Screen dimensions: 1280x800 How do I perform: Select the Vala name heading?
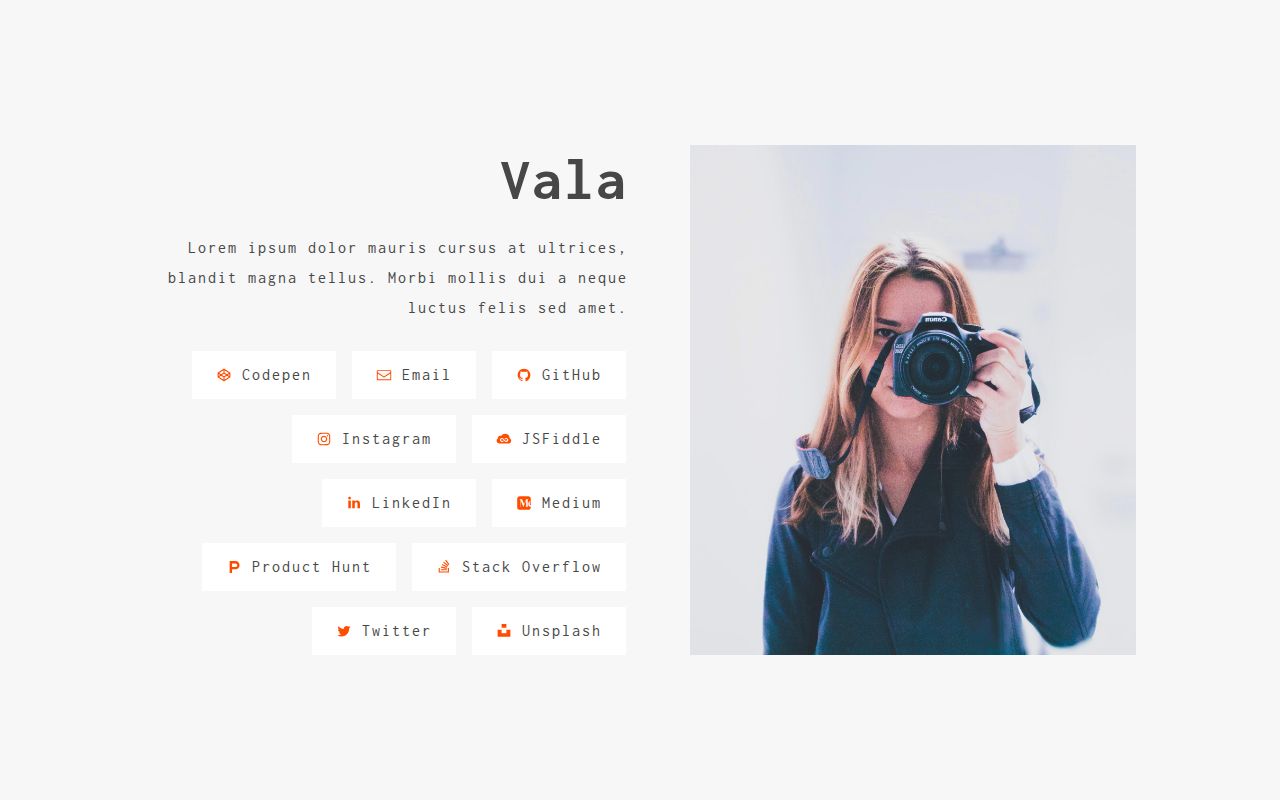click(x=564, y=181)
